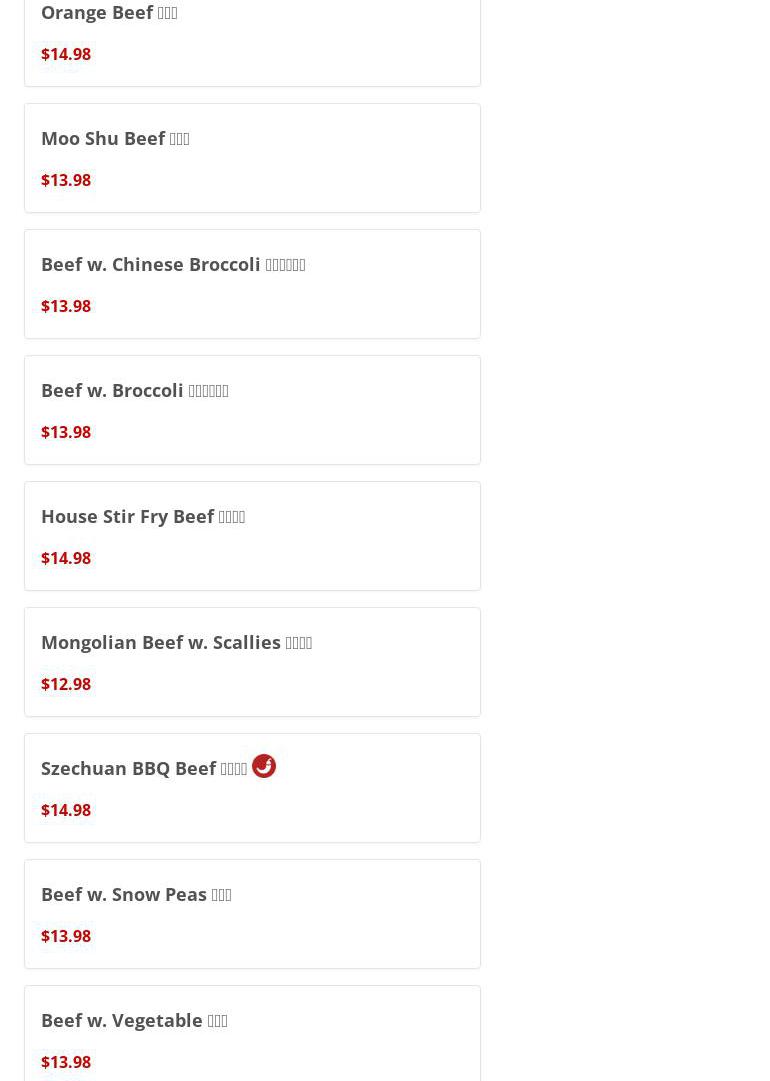Select the Moo Shu Beef item

[x=115, y=139]
